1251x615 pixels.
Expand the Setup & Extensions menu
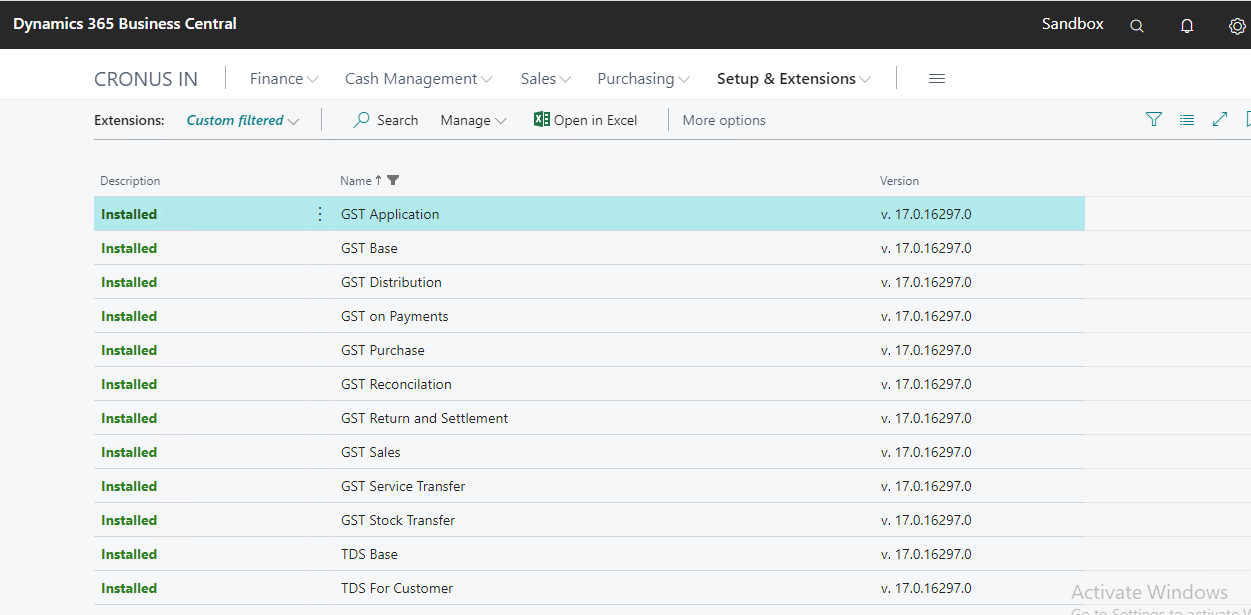pyautogui.click(x=794, y=79)
